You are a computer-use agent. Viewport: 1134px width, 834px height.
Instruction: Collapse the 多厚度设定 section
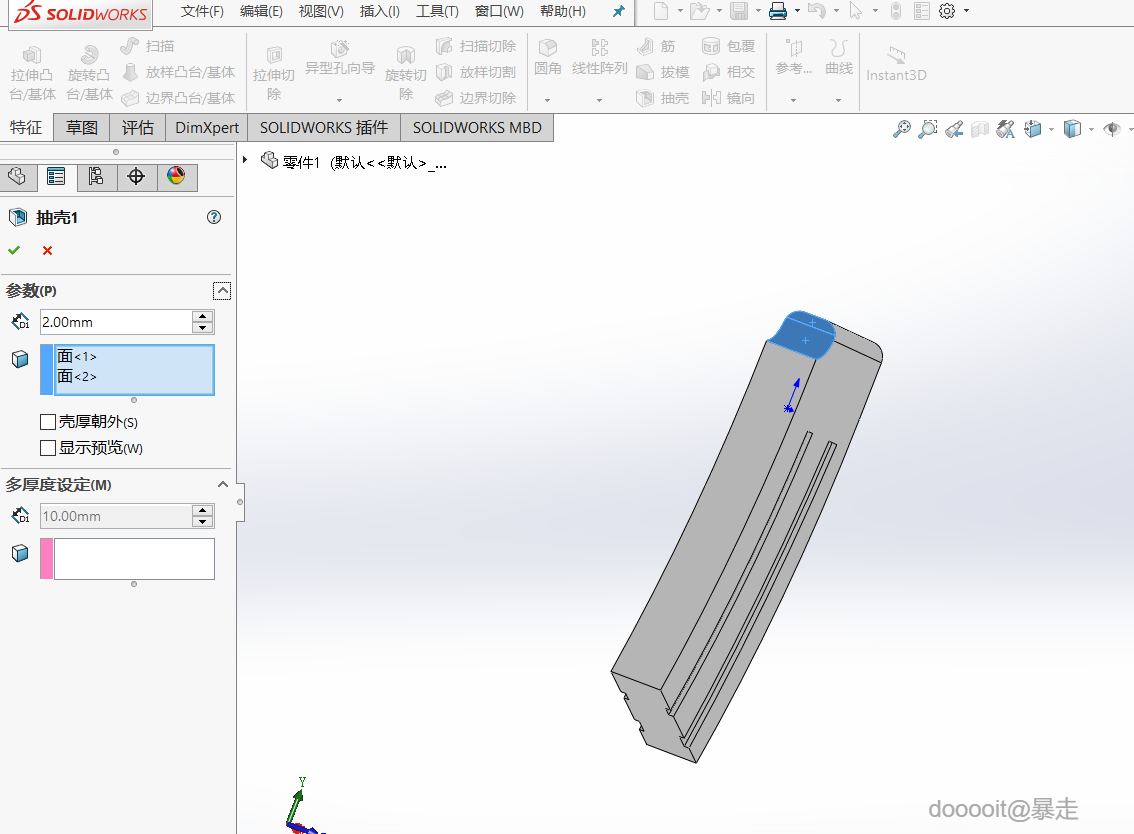point(223,484)
